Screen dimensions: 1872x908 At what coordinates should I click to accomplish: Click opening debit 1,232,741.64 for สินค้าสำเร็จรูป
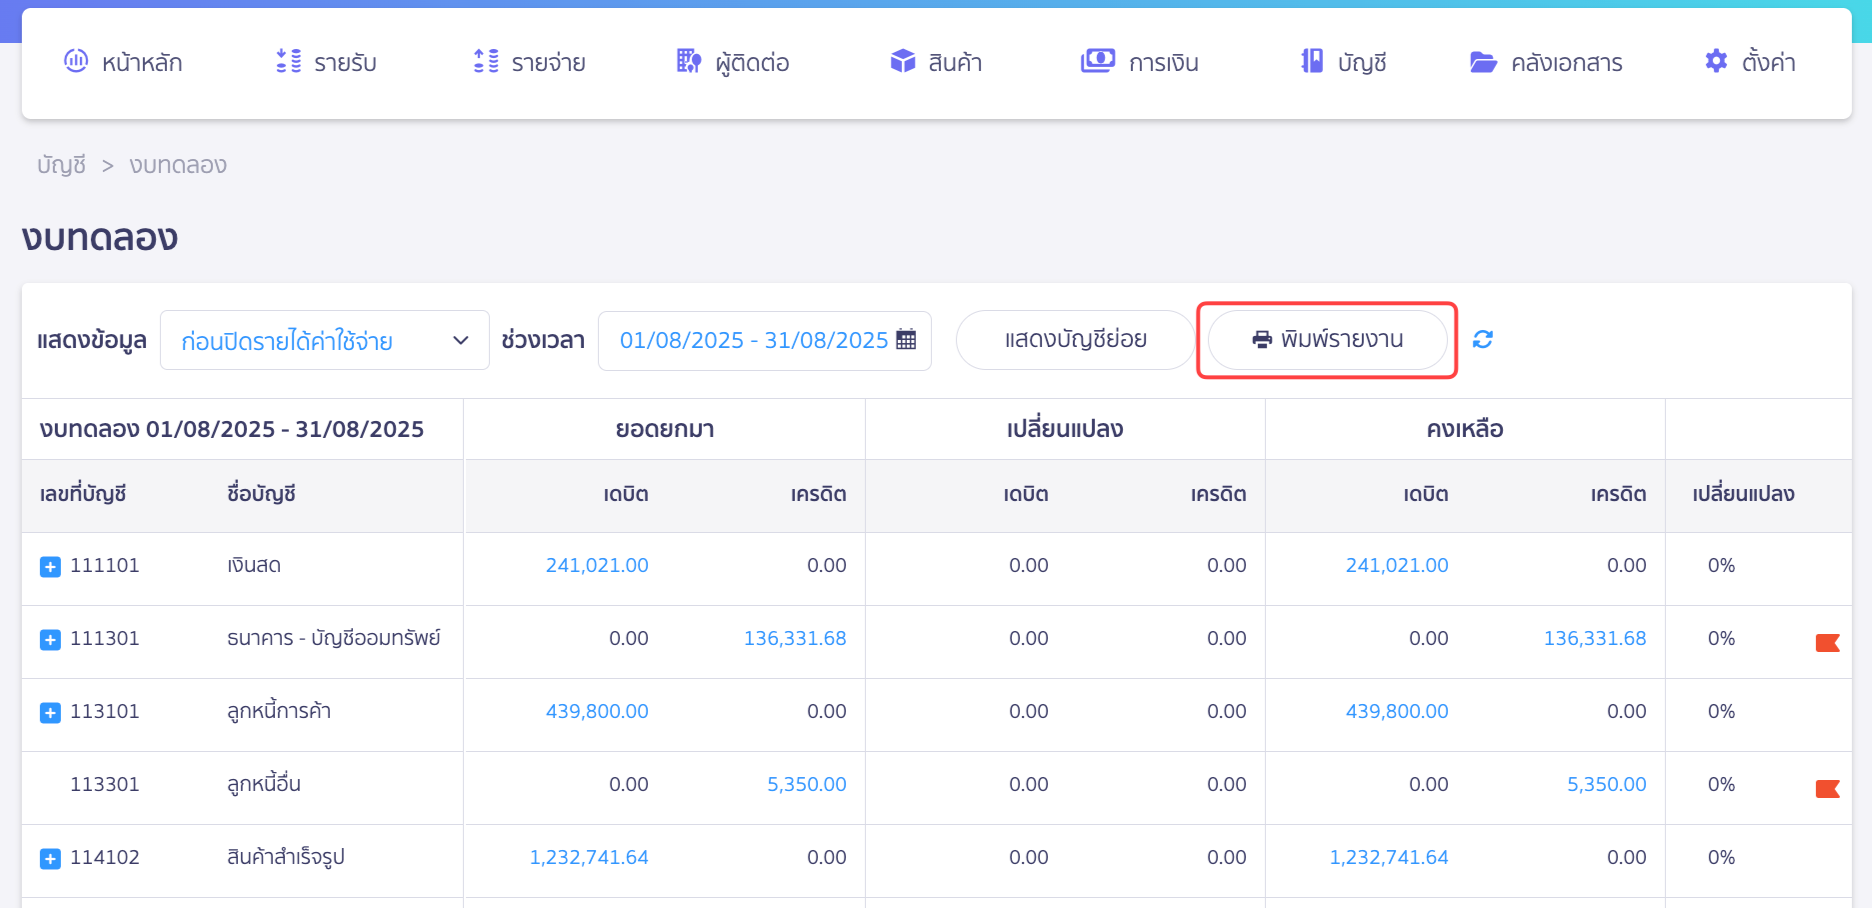(589, 857)
